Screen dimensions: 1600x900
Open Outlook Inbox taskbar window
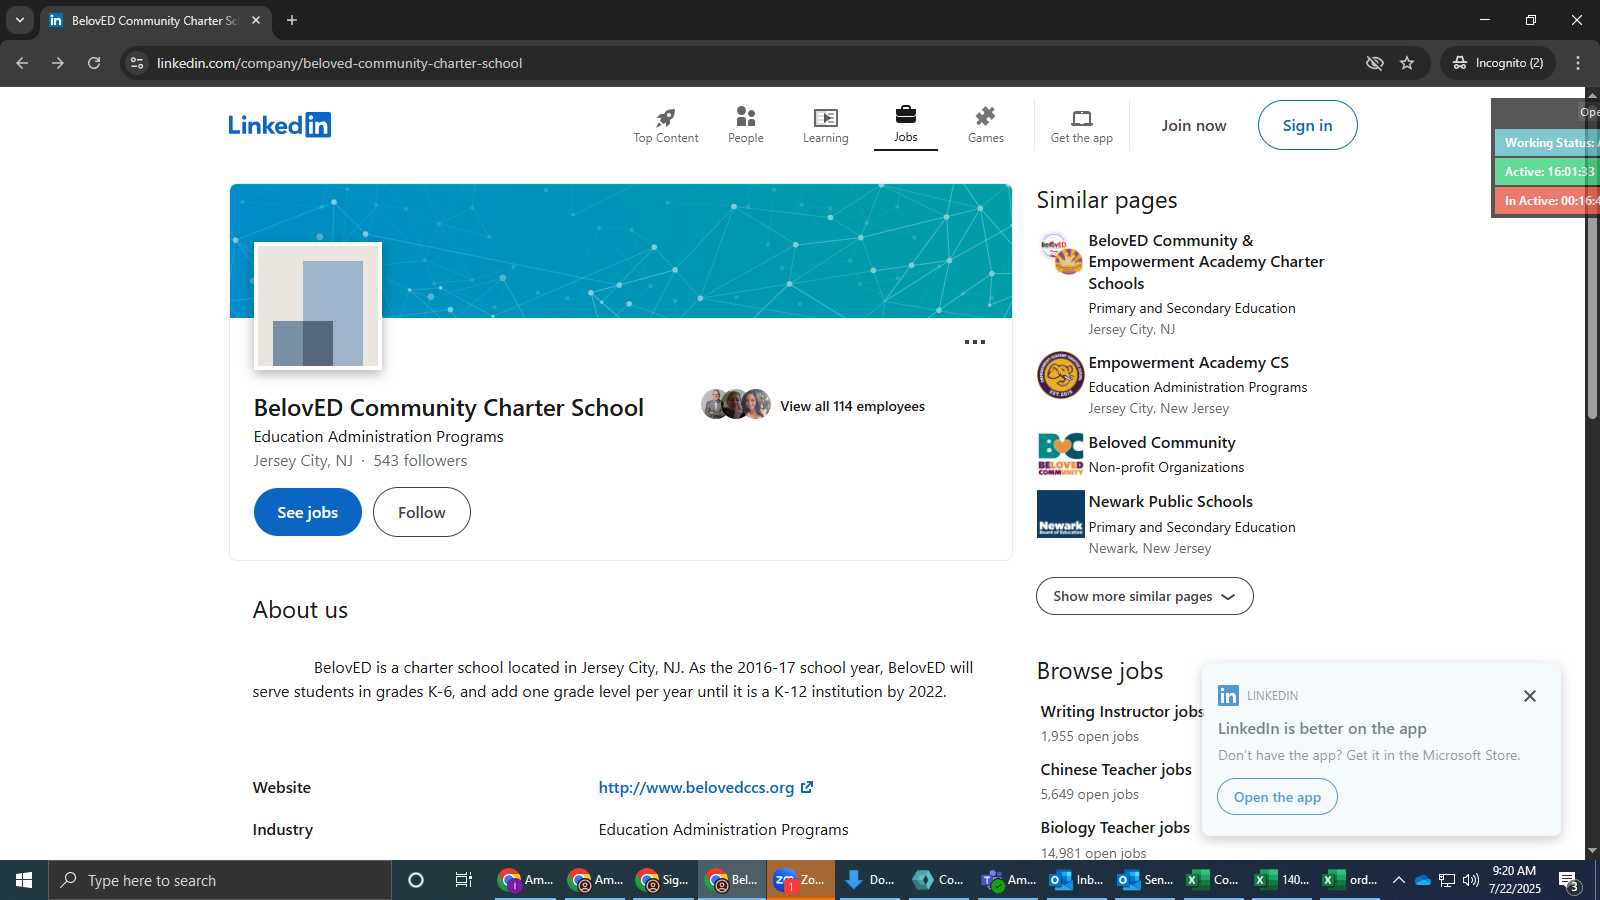(x=1076, y=880)
